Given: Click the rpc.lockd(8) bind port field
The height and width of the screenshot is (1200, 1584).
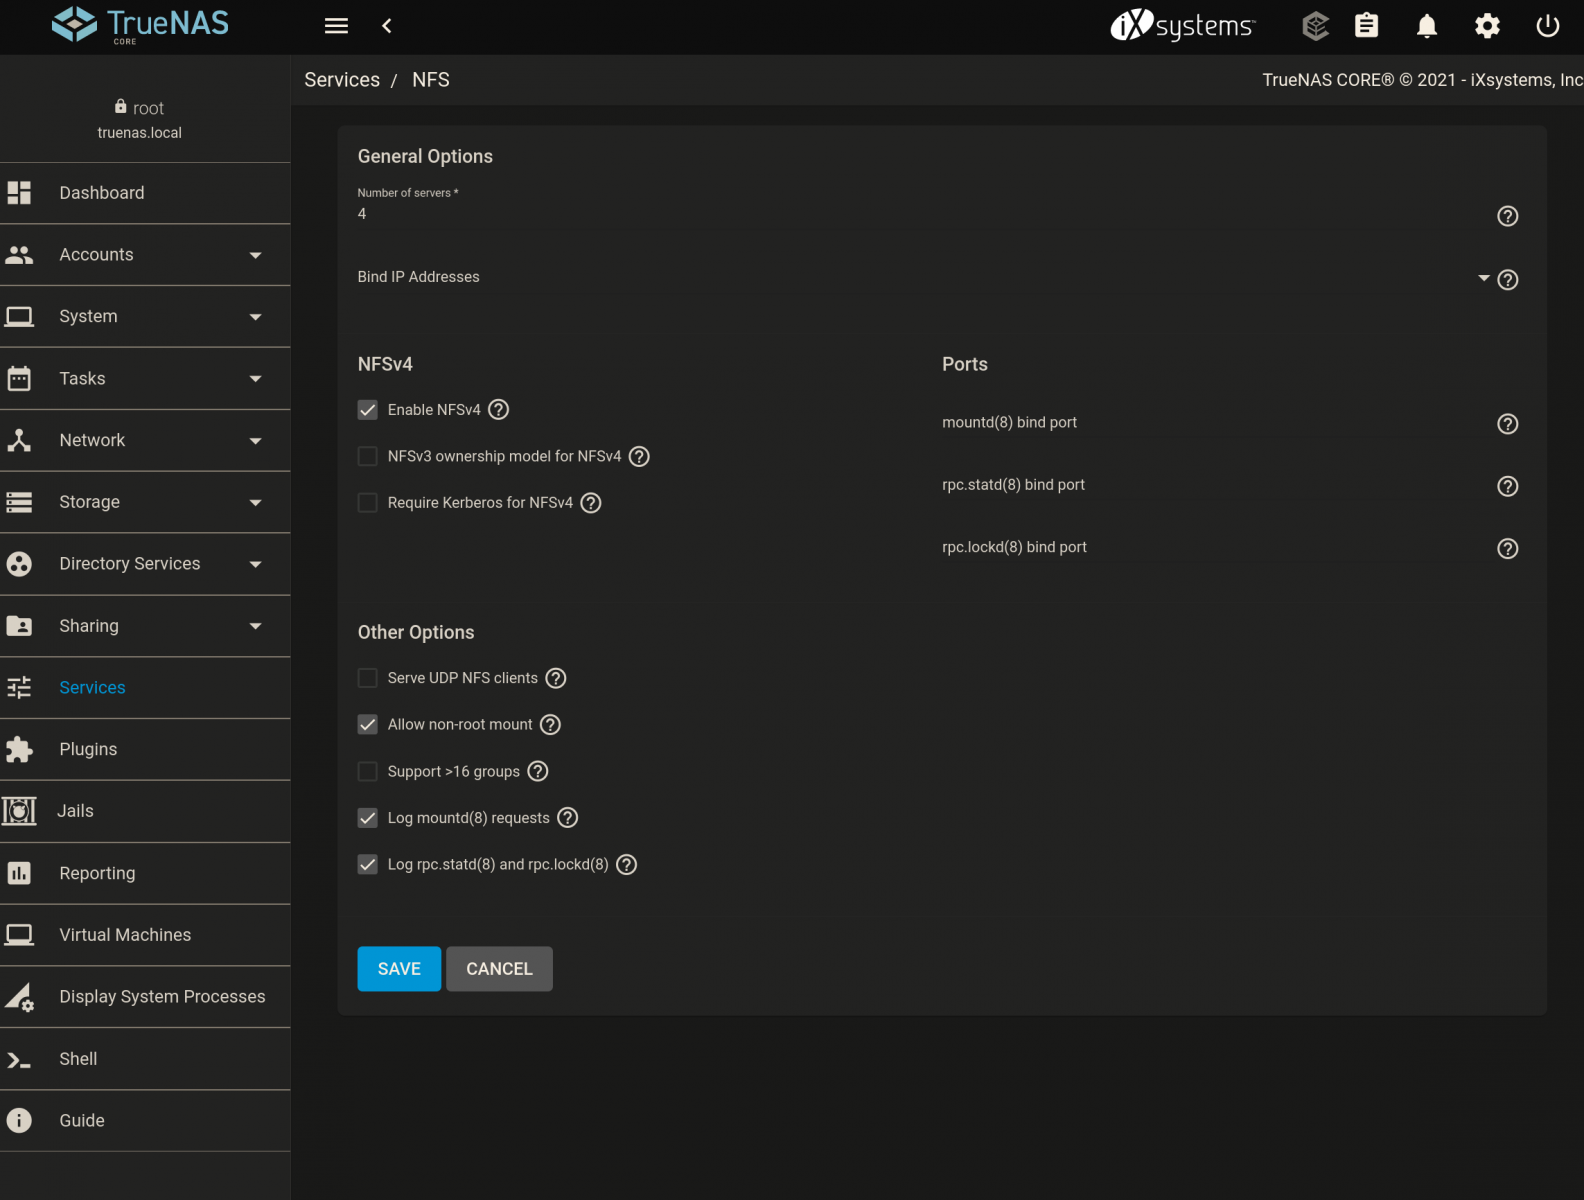Looking at the screenshot, I should (1217, 547).
